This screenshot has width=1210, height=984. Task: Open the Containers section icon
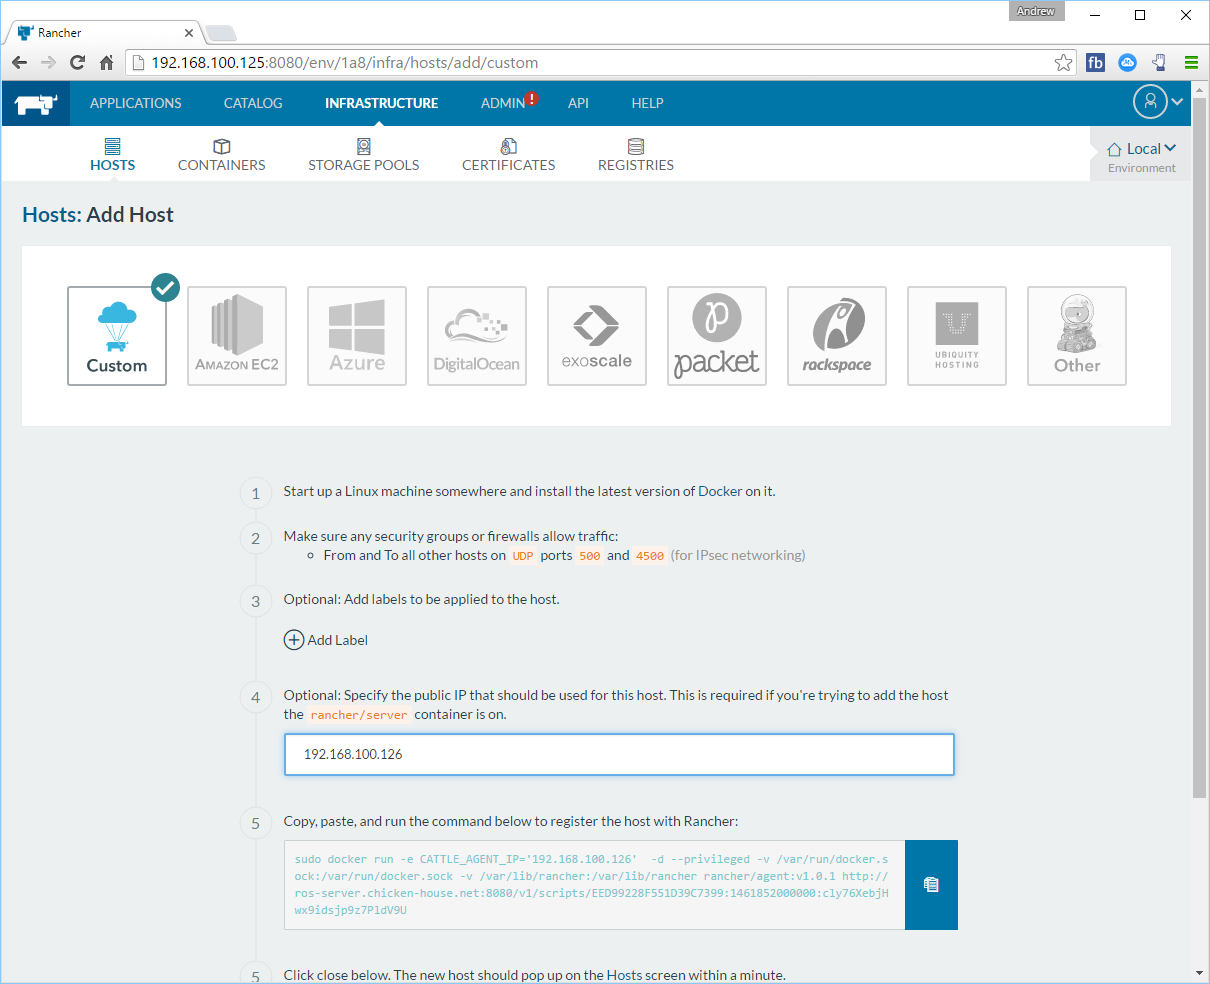[x=222, y=147]
